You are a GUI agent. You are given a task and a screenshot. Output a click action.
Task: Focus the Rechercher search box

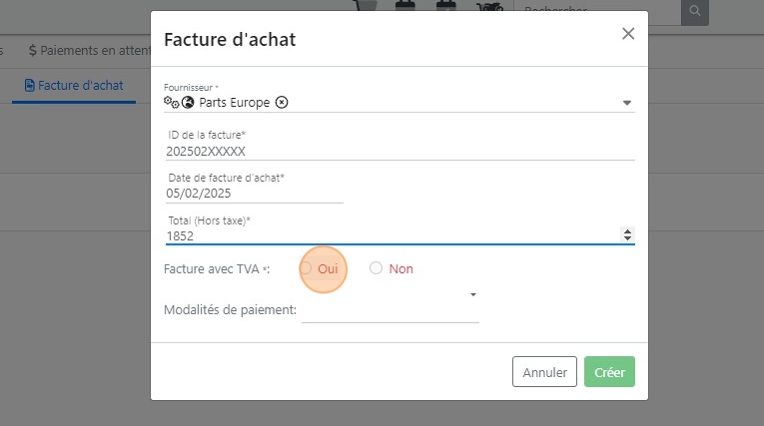point(596,13)
